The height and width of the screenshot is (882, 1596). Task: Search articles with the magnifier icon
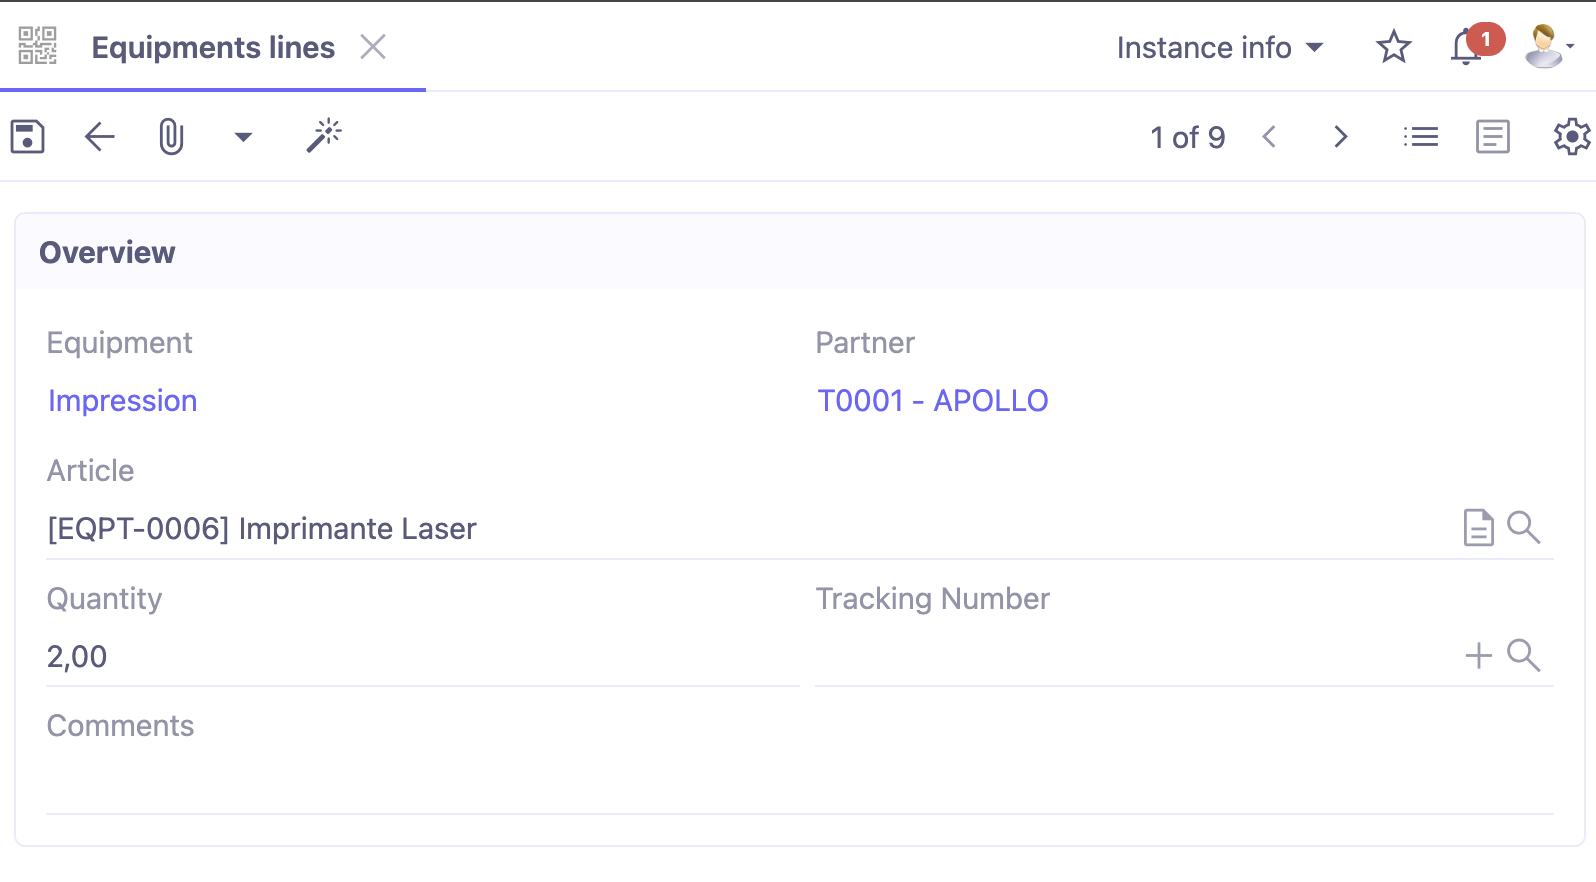(1524, 528)
